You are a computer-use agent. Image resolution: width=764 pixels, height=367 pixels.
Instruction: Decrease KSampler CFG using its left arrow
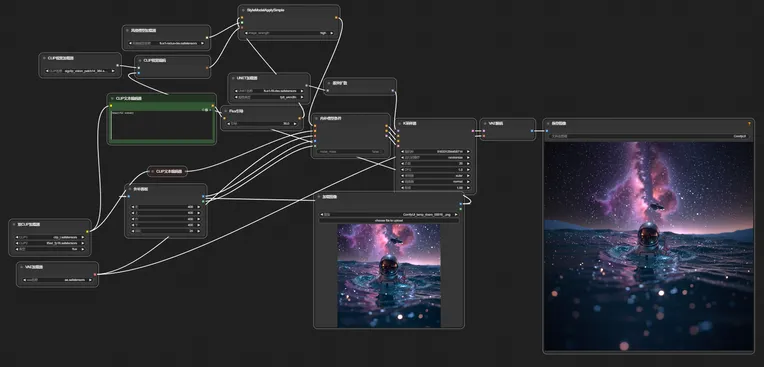(x=402, y=170)
